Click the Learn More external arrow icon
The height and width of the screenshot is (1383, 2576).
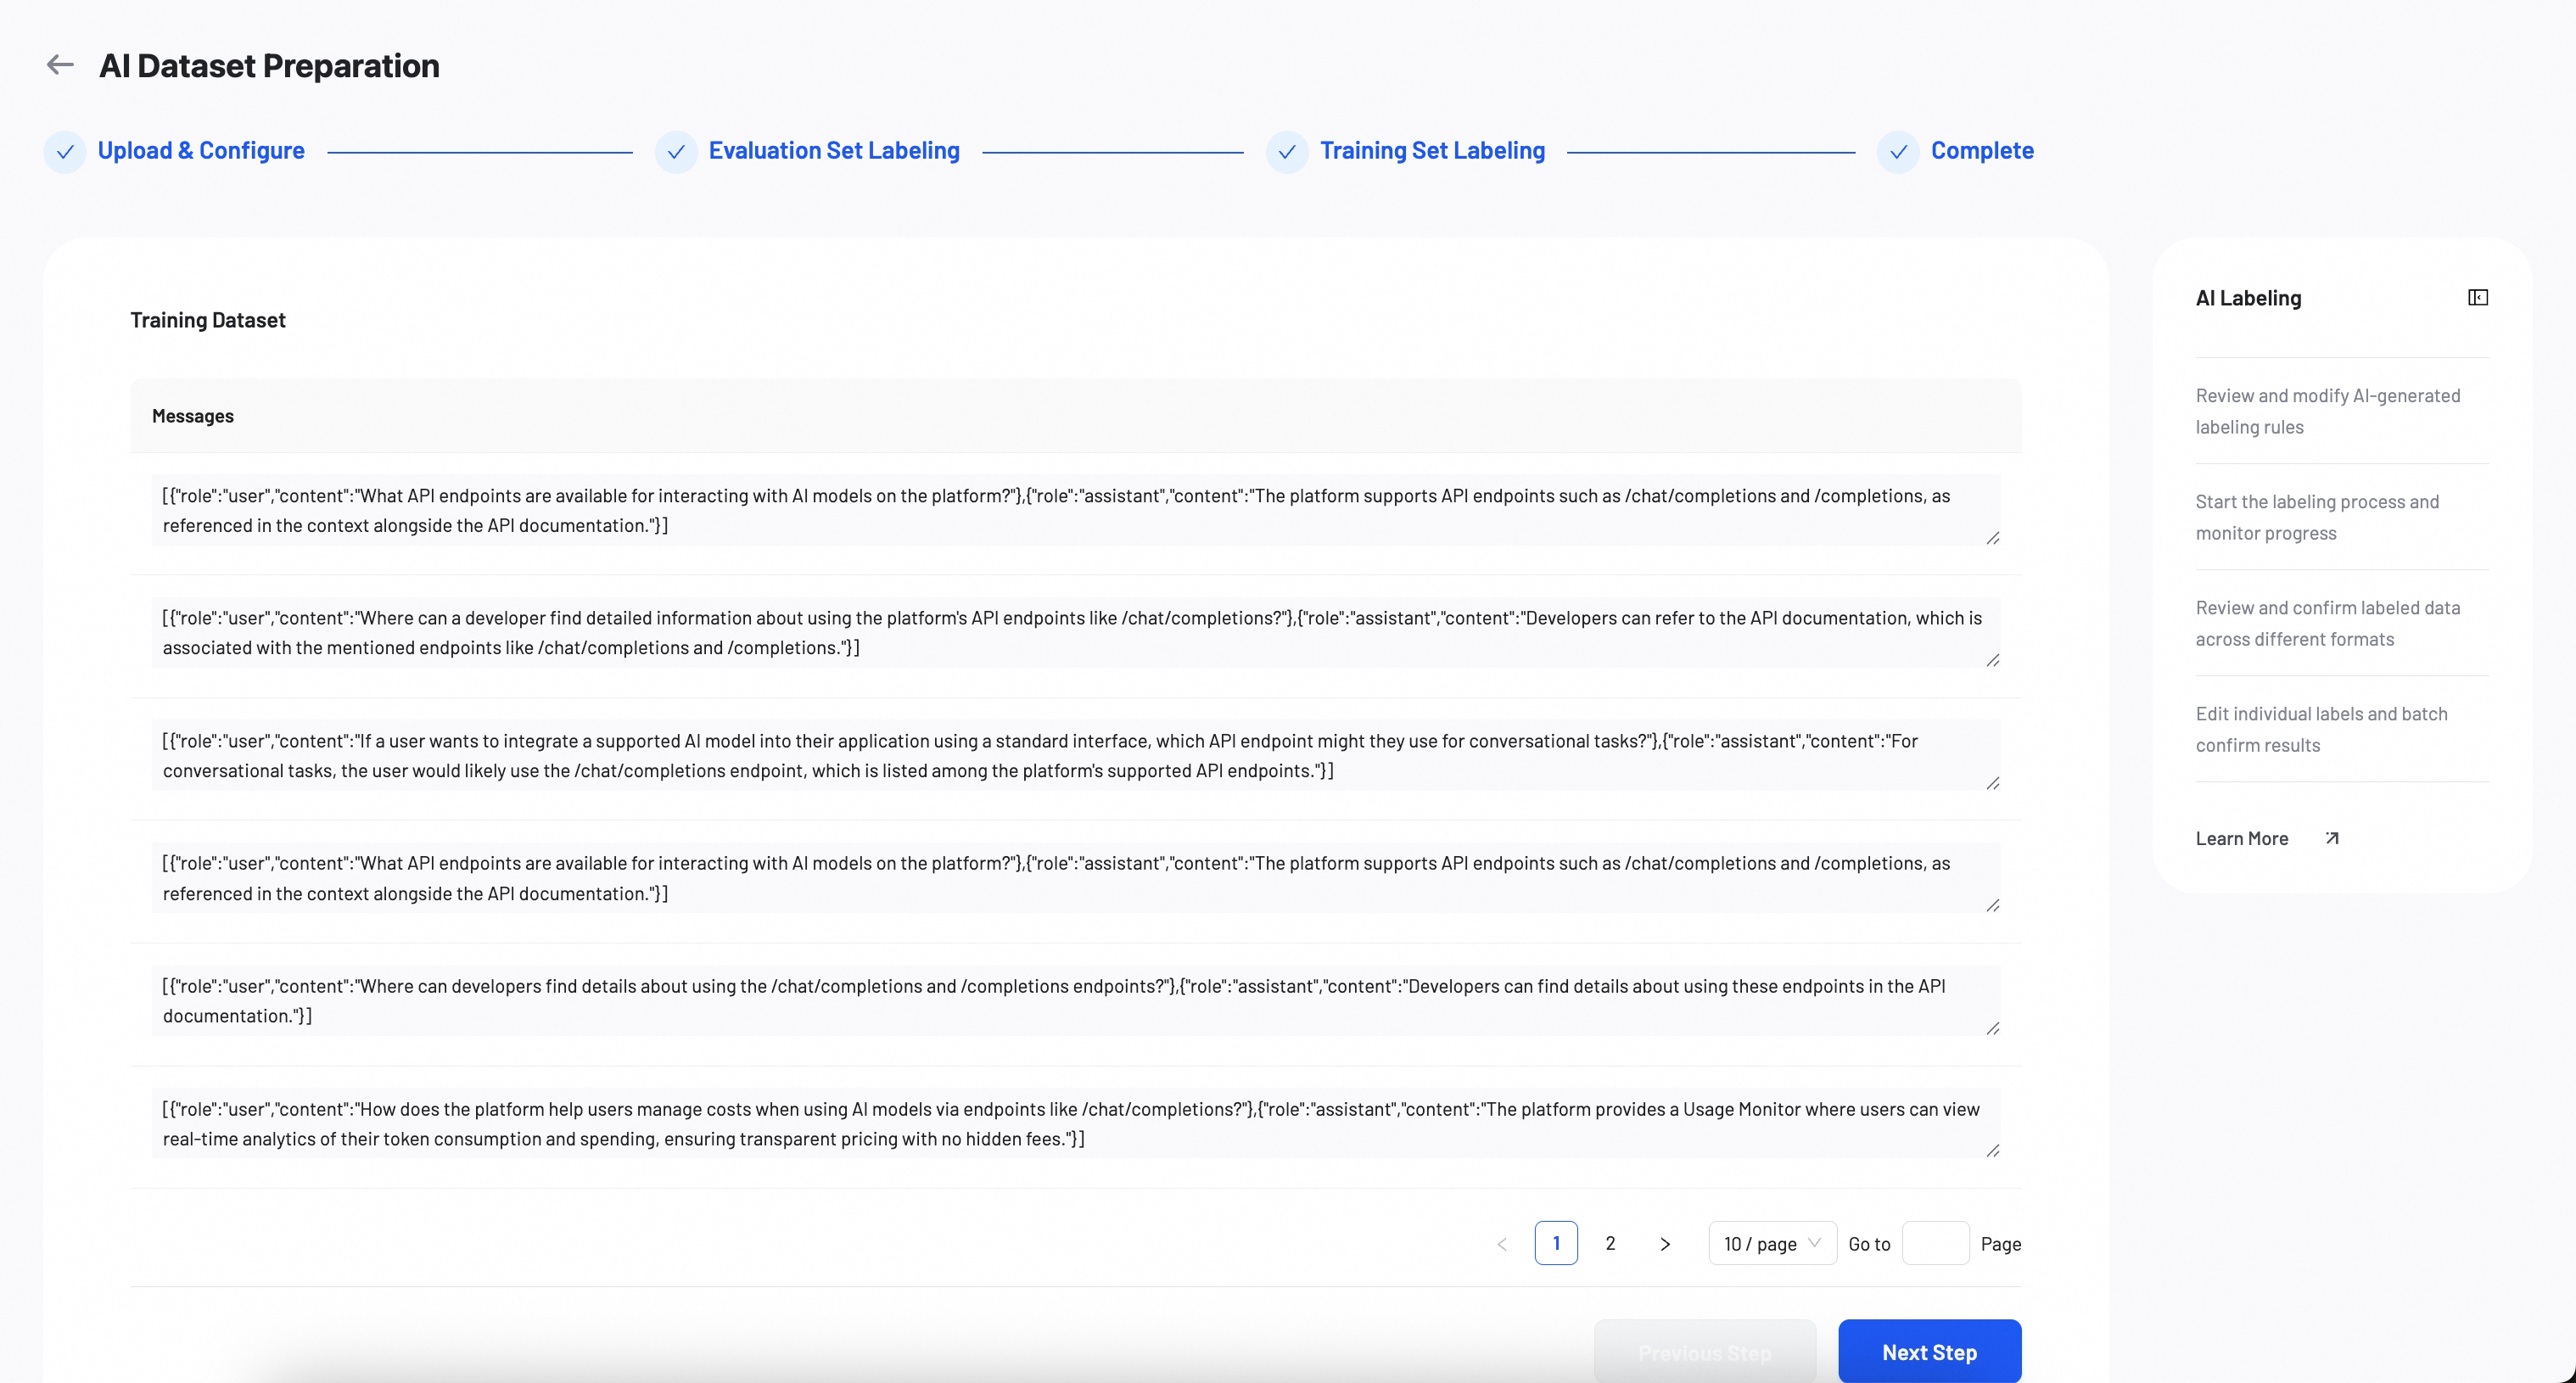2332,838
